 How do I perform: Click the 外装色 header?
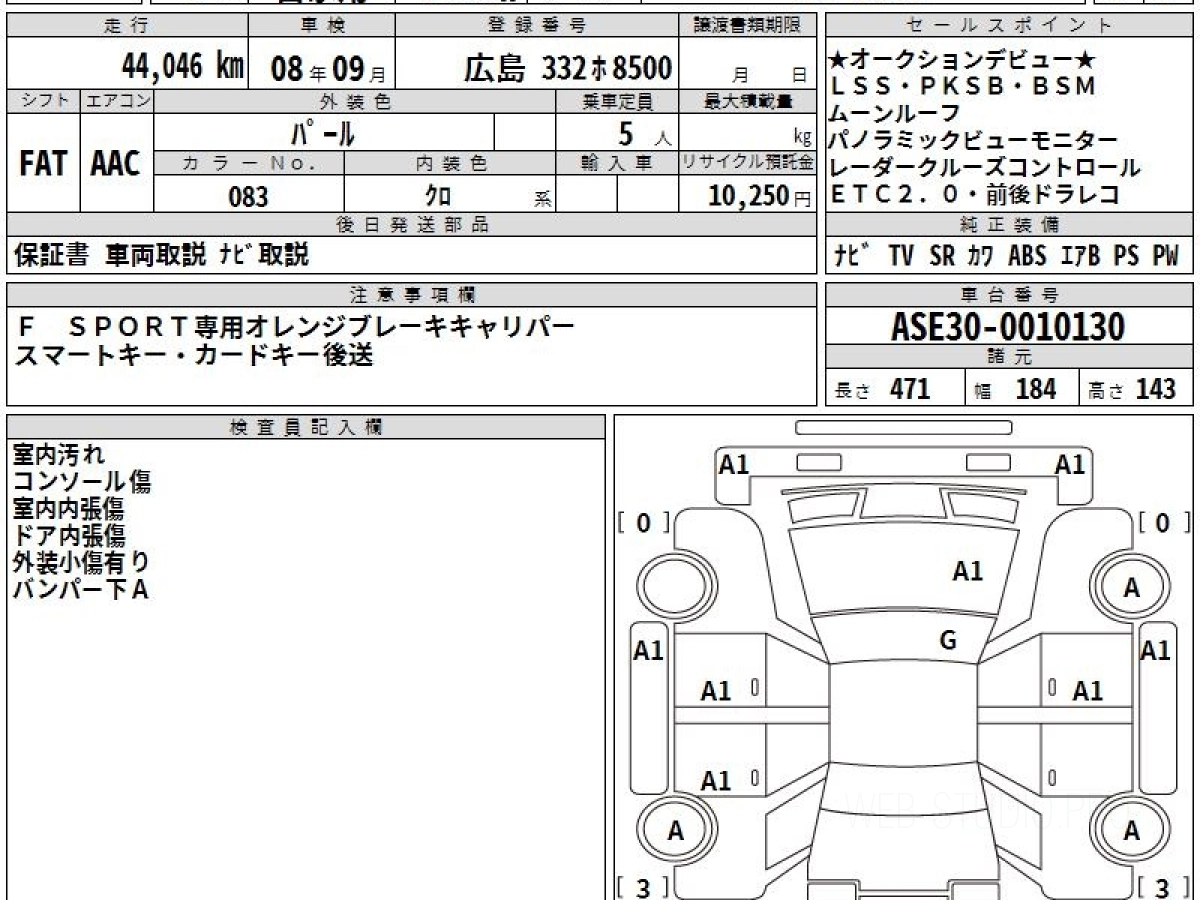point(355,101)
